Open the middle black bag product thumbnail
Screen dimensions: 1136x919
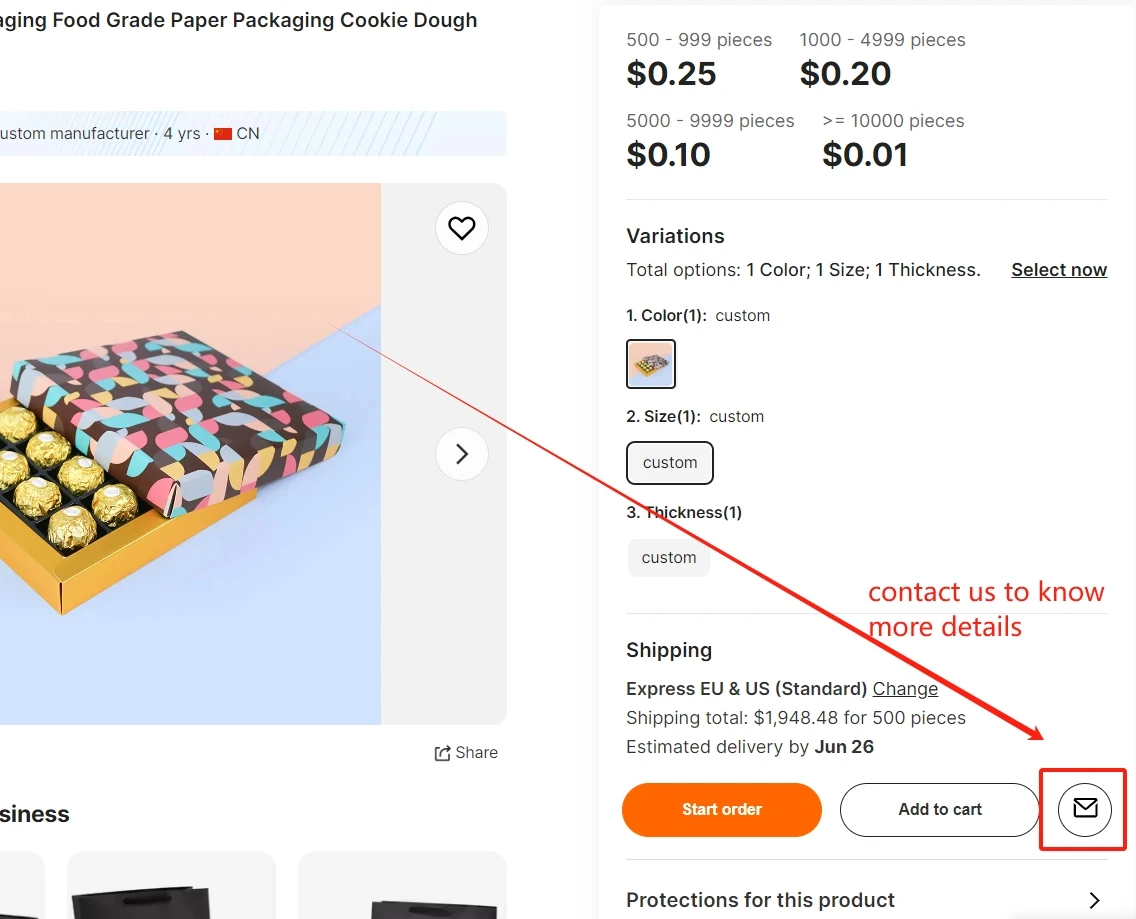click(171, 887)
